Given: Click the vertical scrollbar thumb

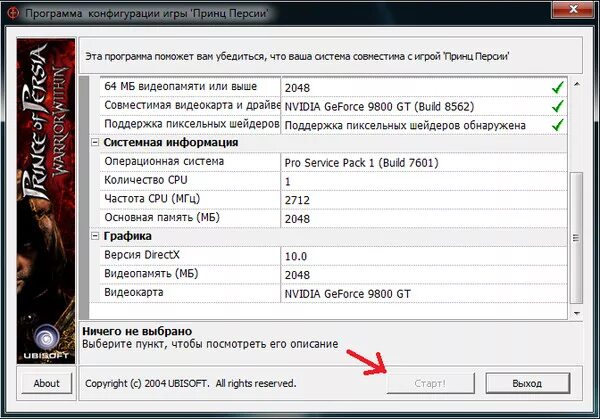Looking at the screenshot, I should 576,238.
